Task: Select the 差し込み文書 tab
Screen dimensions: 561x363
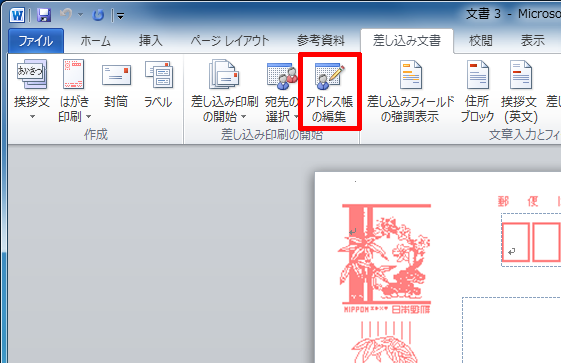Action: point(407,41)
